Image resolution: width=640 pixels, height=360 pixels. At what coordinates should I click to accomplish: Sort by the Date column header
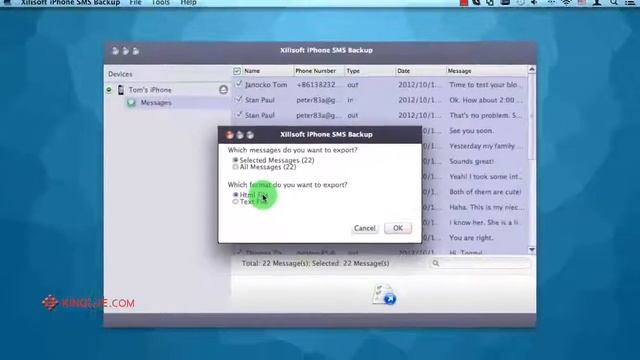point(420,71)
